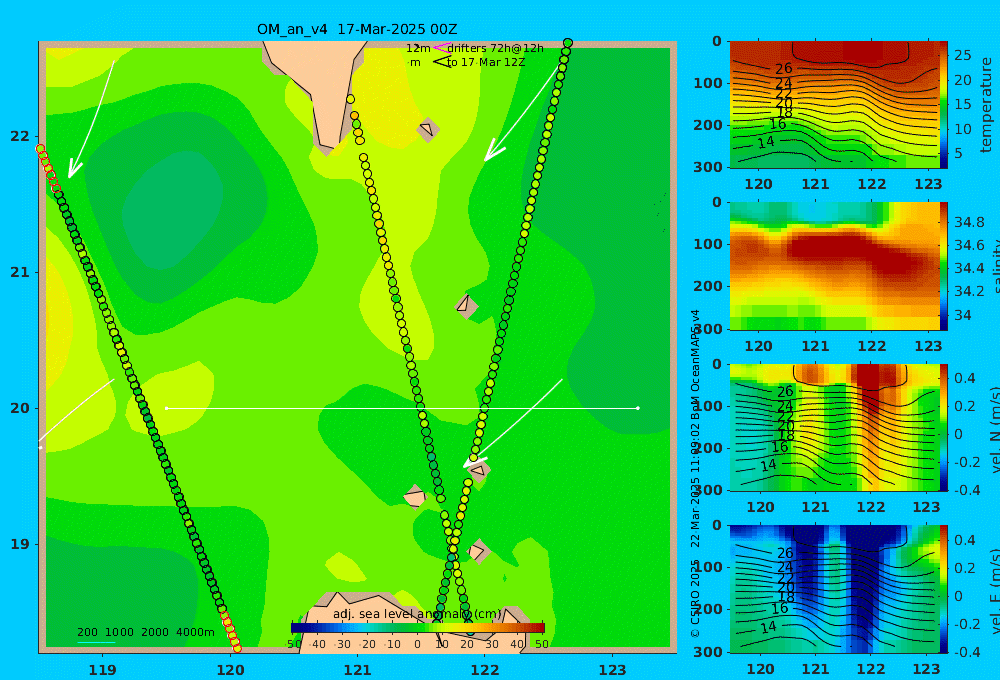This screenshot has height=680, width=1000.
Task: Click the longitude 121 tick label on main map
Action: click(358, 670)
